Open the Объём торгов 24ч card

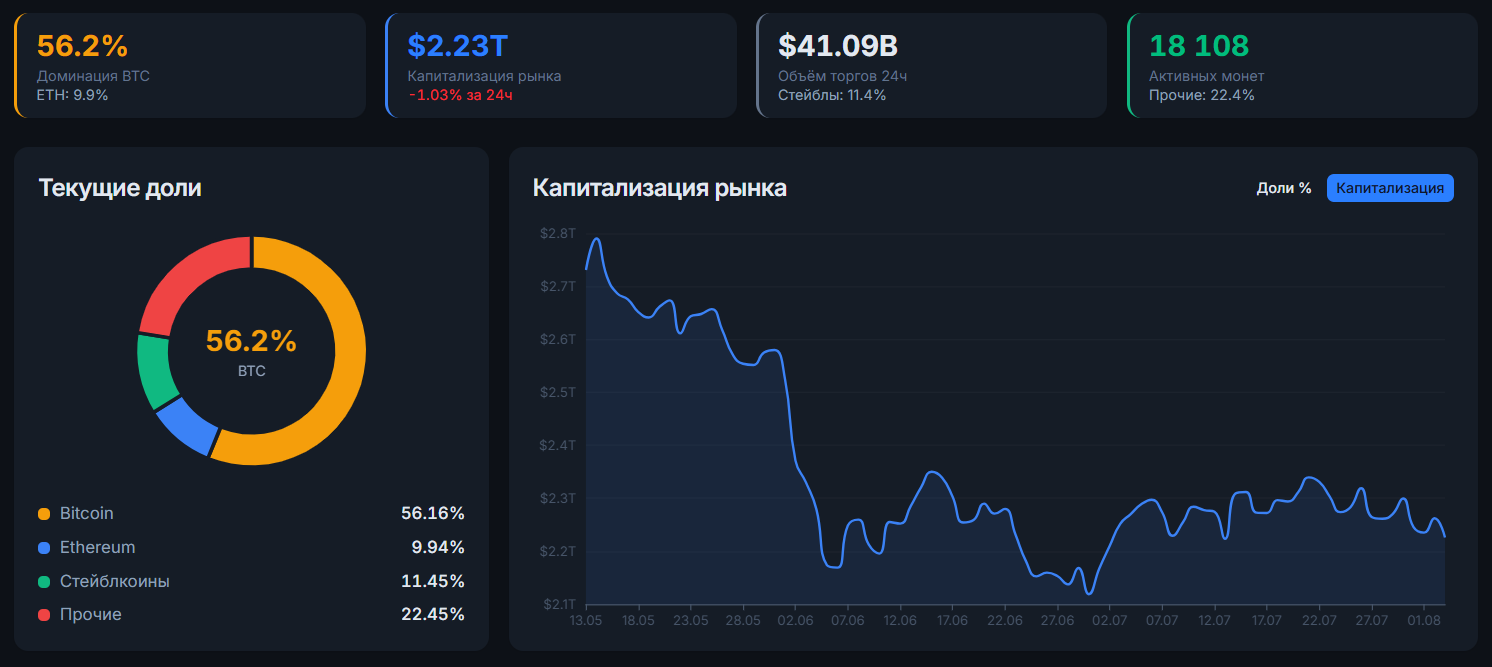(x=932, y=65)
